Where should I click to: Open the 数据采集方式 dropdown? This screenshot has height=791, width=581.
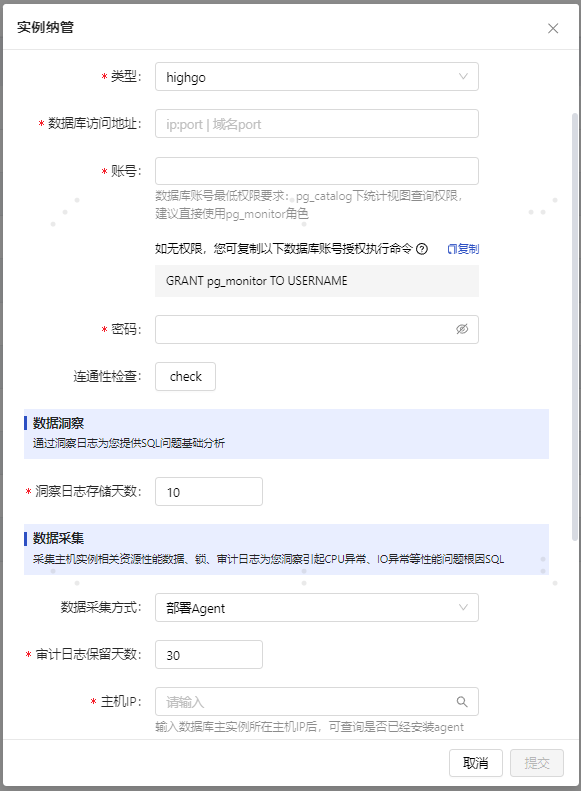[x=317, y=608]
